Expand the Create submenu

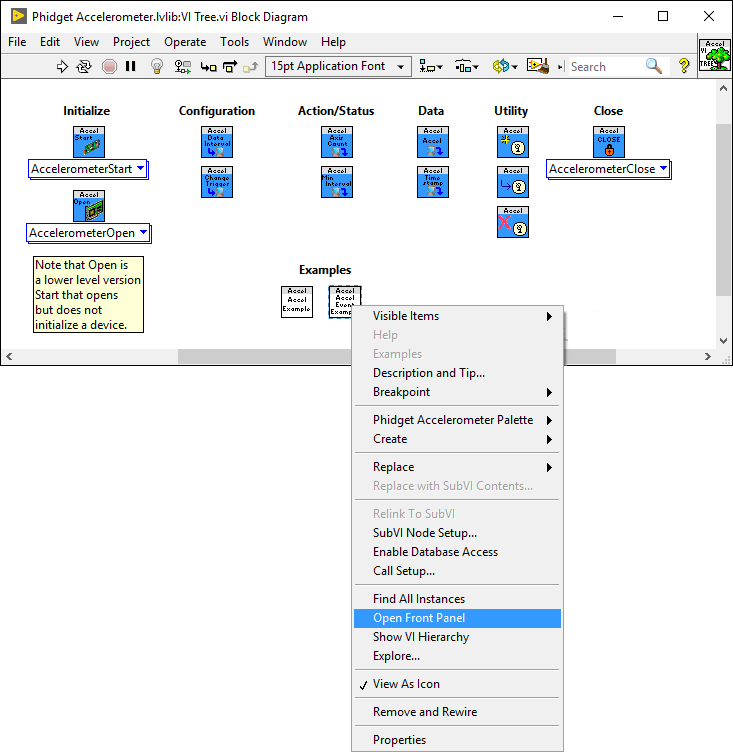click(x=457, y=439)
